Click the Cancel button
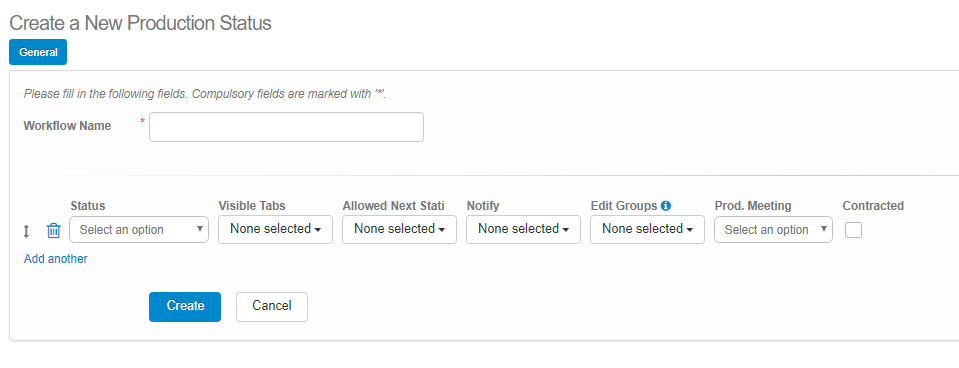The width and height of the screenshot is (959, 368). 272,306
